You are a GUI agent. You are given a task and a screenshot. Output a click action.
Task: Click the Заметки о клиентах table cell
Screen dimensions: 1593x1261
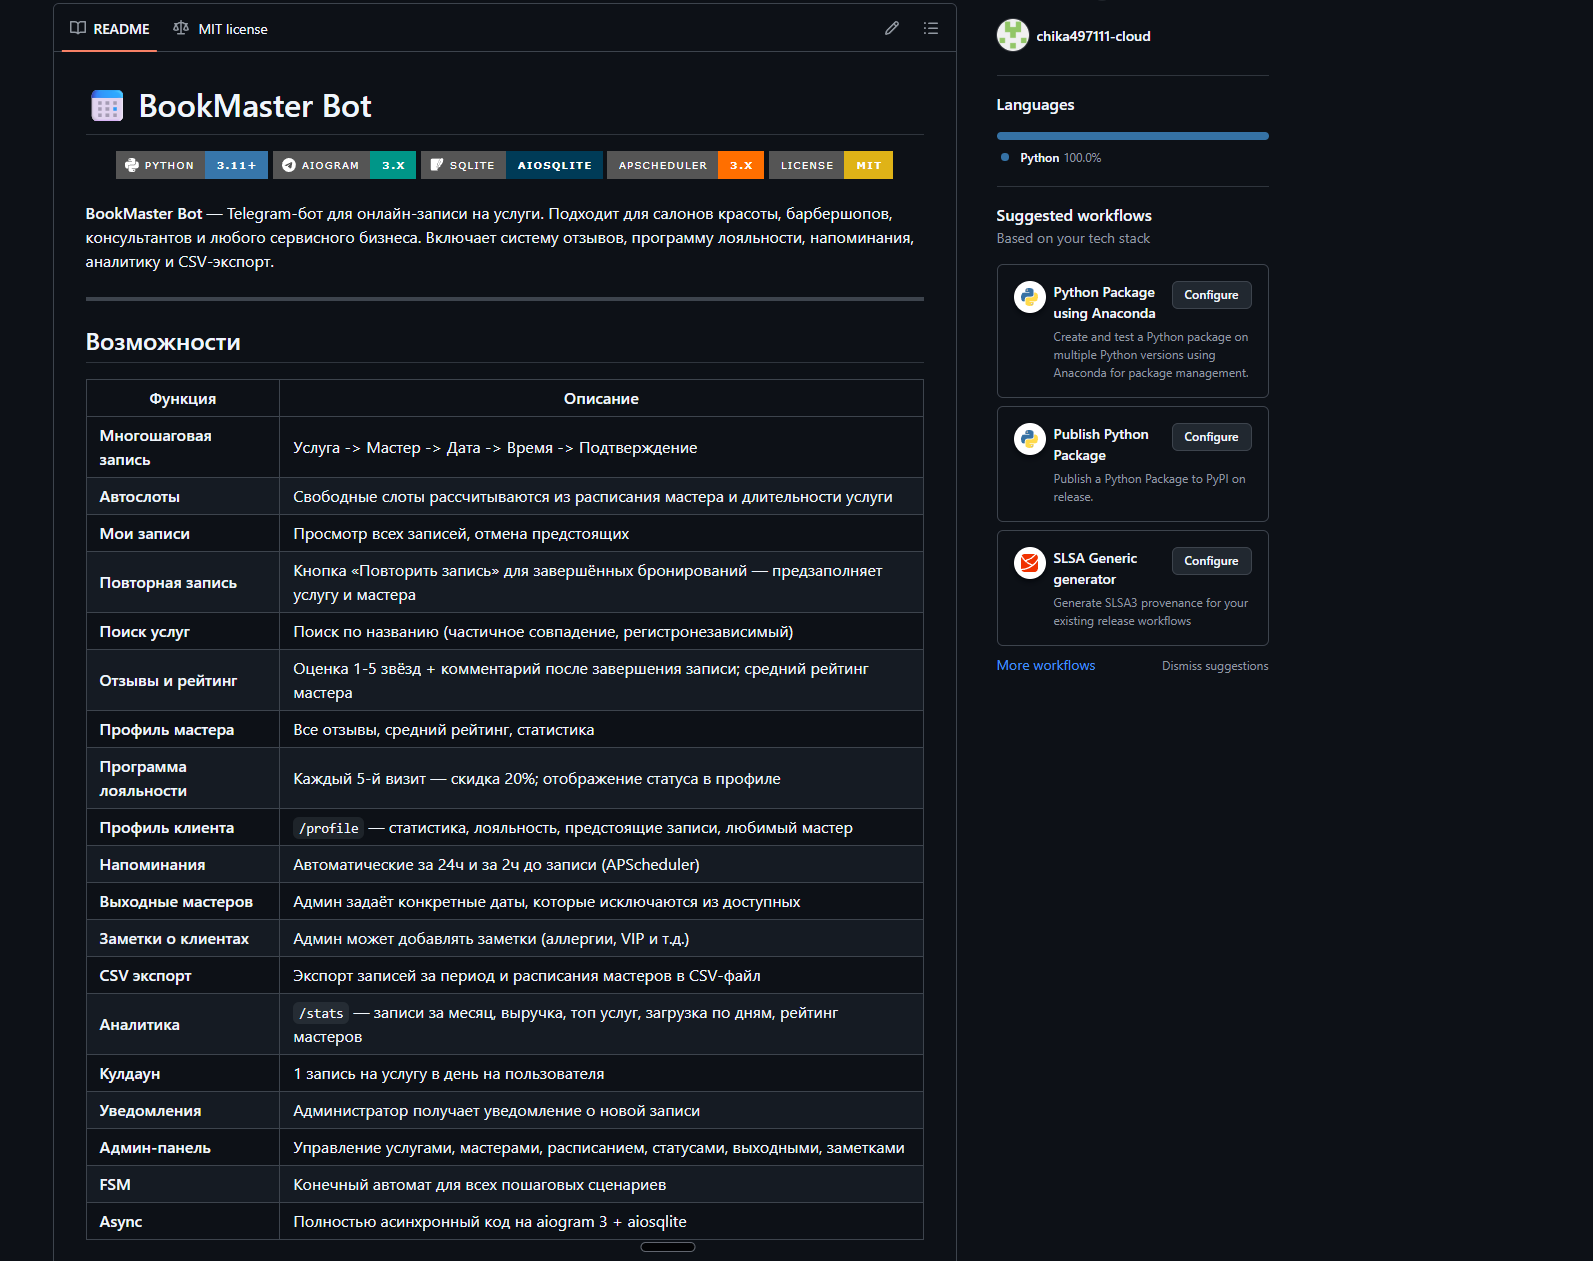(183, 938)
